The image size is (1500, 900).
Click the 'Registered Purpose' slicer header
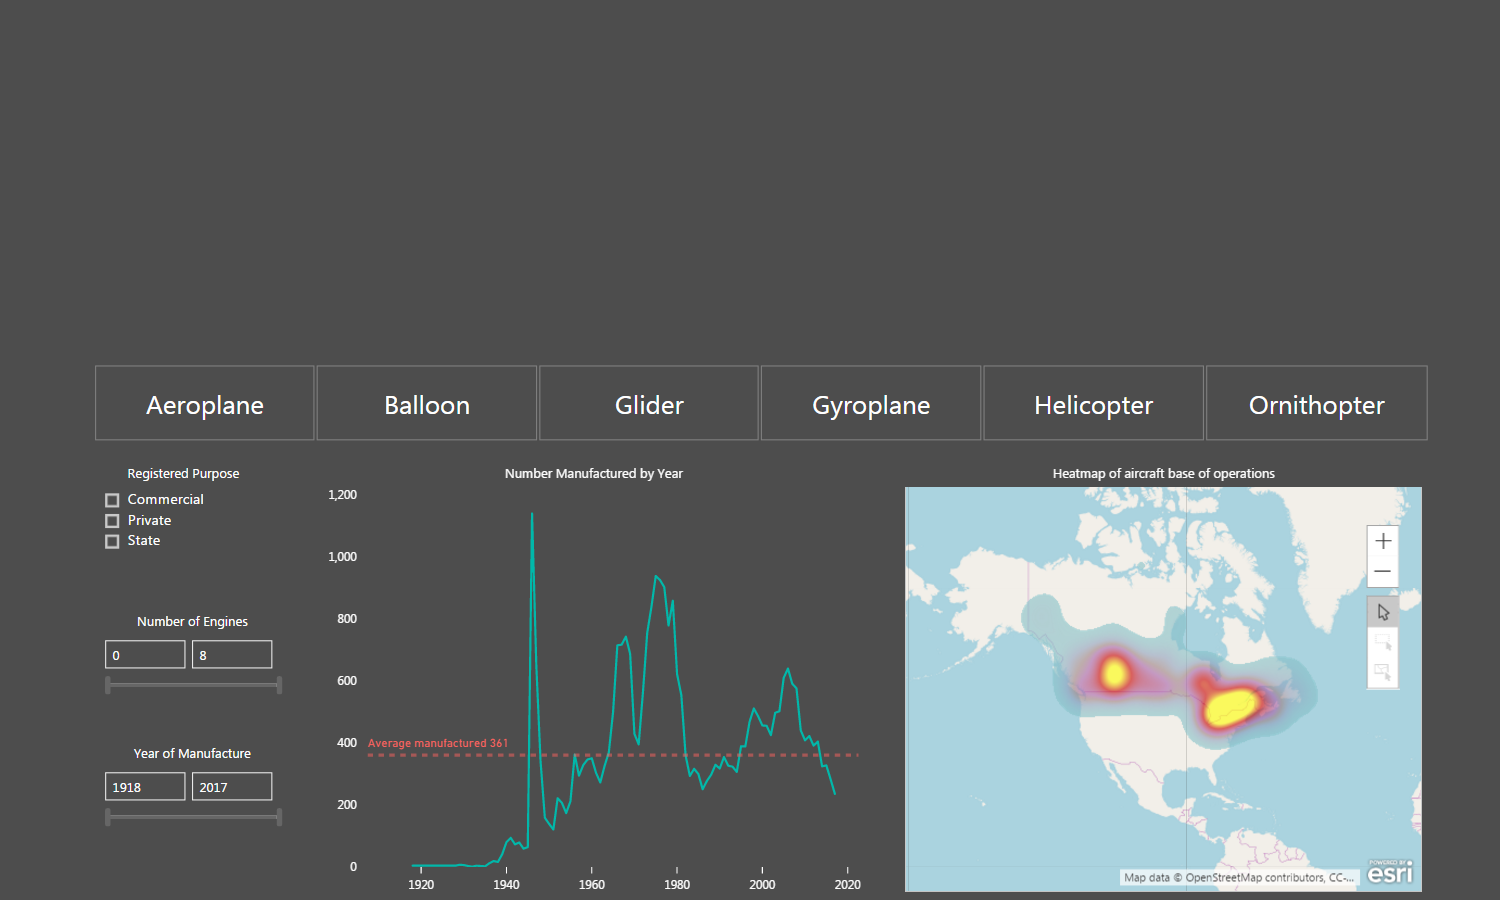click(183, 474)
